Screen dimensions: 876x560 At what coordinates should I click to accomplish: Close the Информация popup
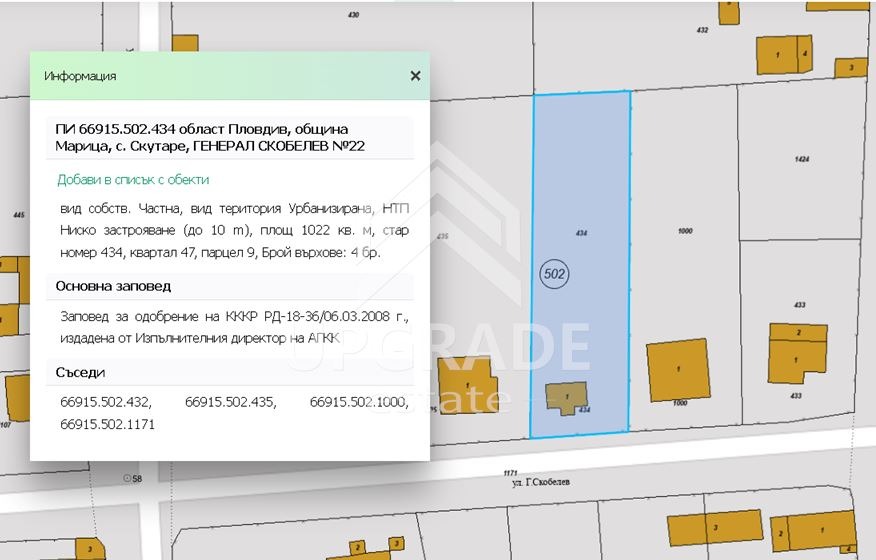[415, 76]
